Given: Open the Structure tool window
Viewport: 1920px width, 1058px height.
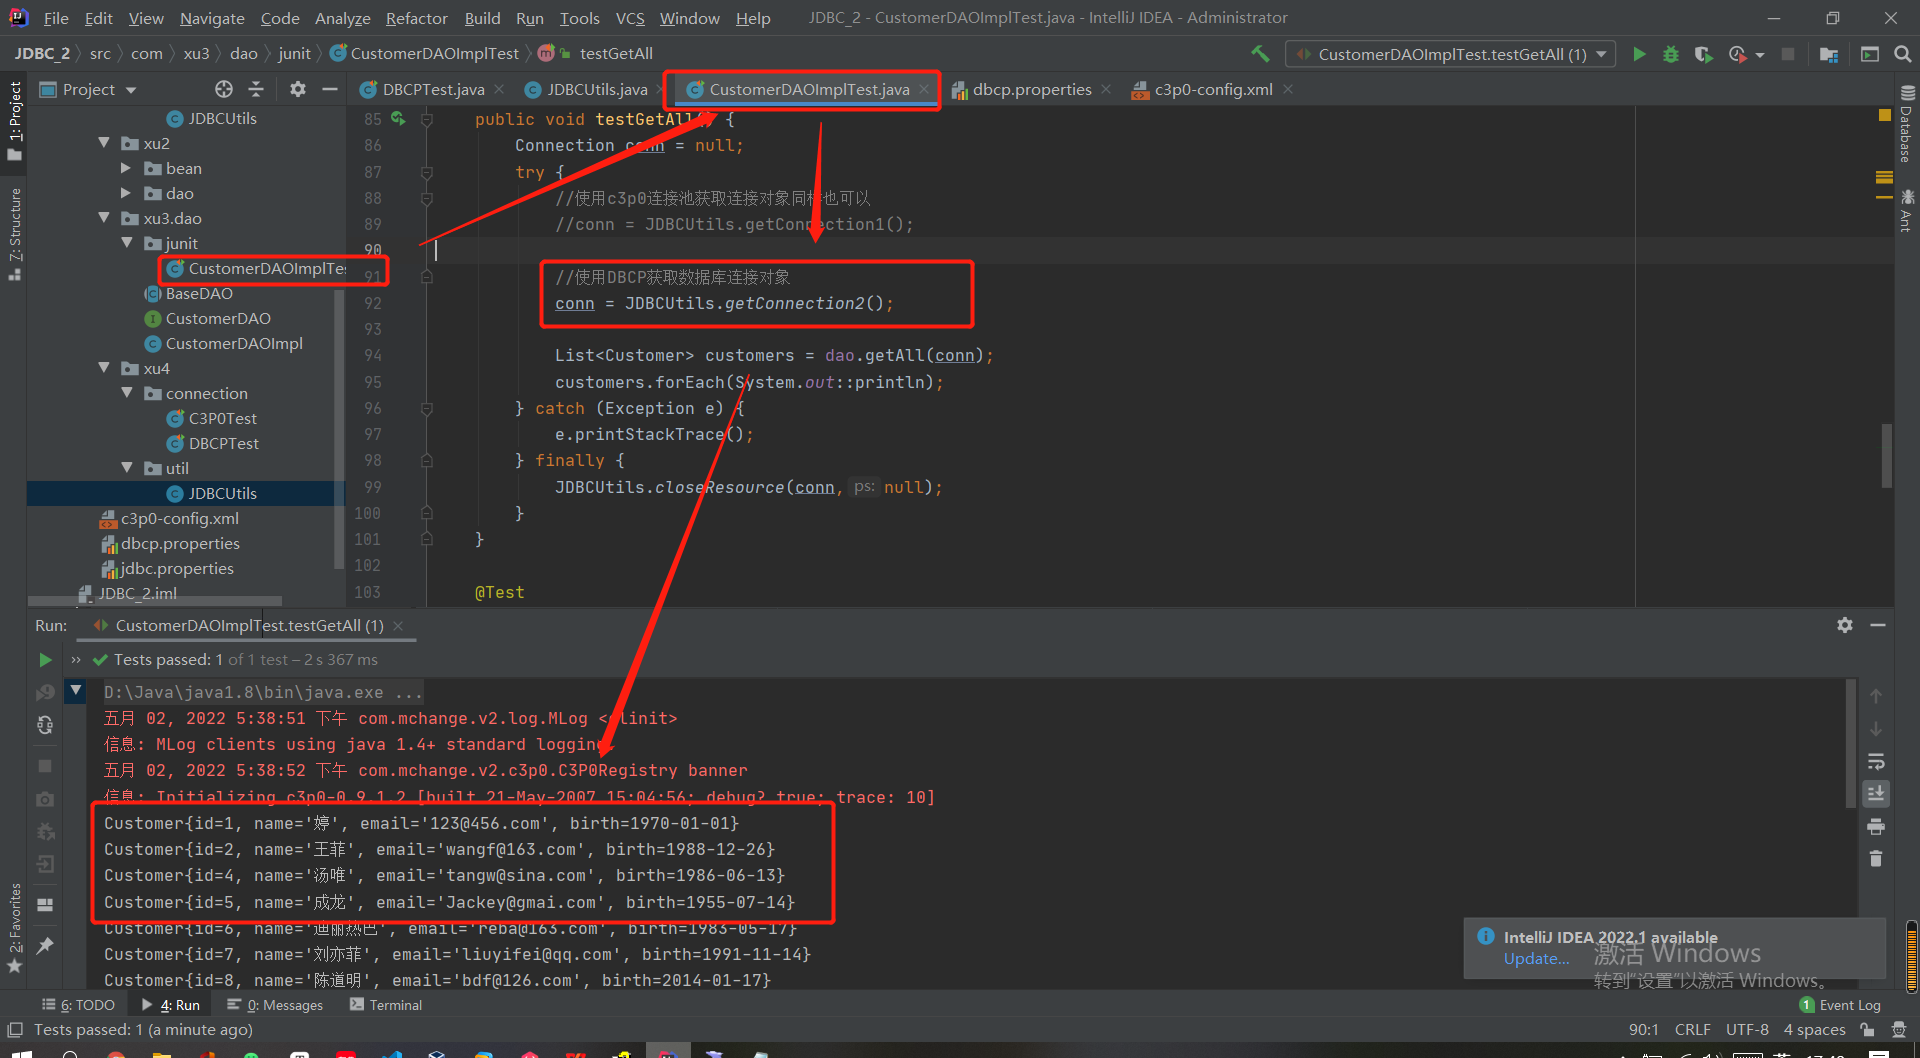Looking at the screenshot, I should [14, 233].
